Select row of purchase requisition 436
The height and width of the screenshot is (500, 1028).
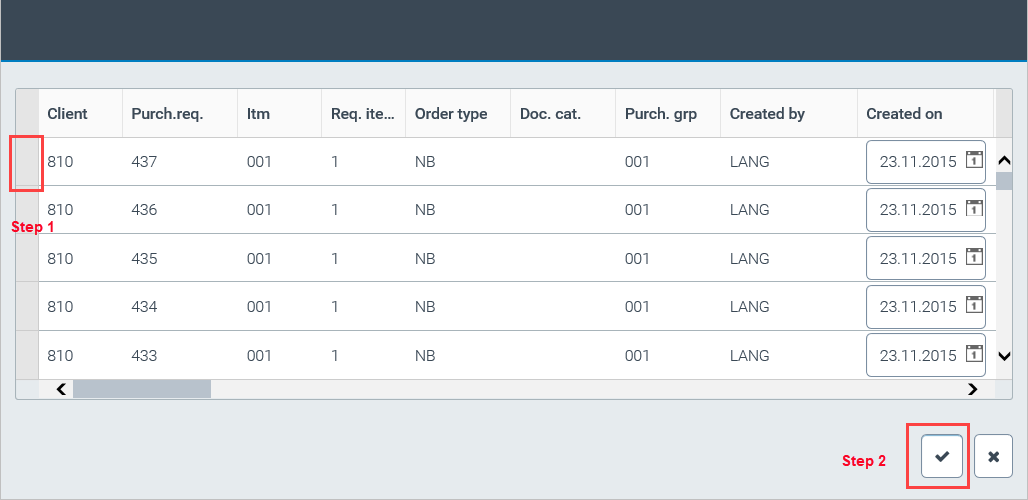27,210
